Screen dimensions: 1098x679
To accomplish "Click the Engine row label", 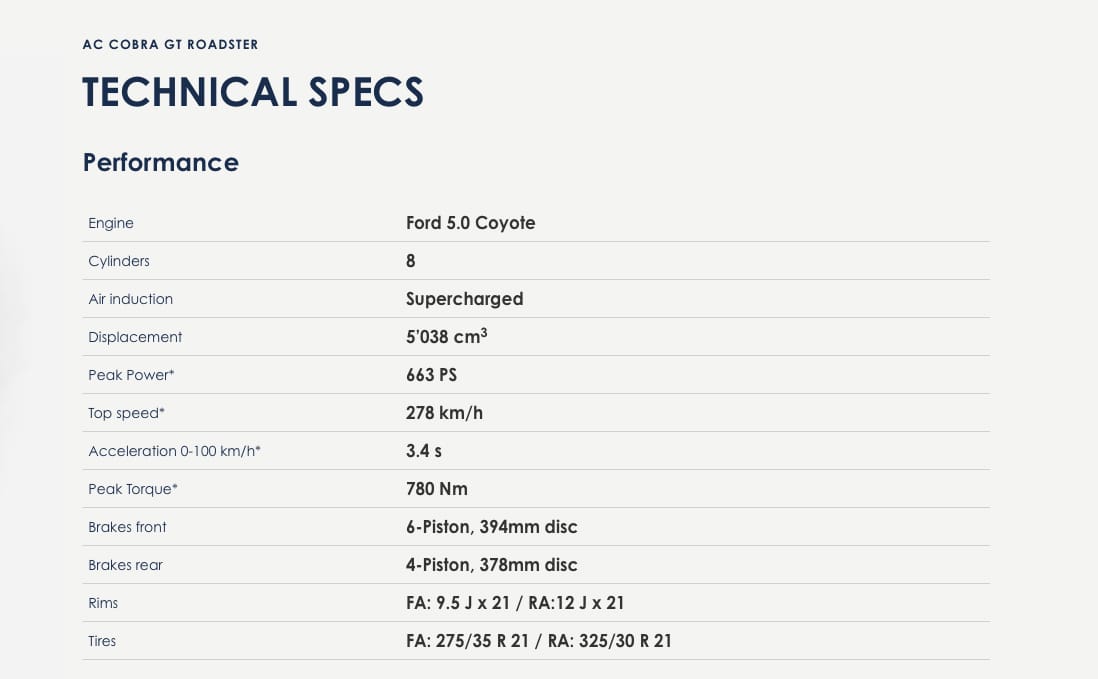I will point(111,223).
